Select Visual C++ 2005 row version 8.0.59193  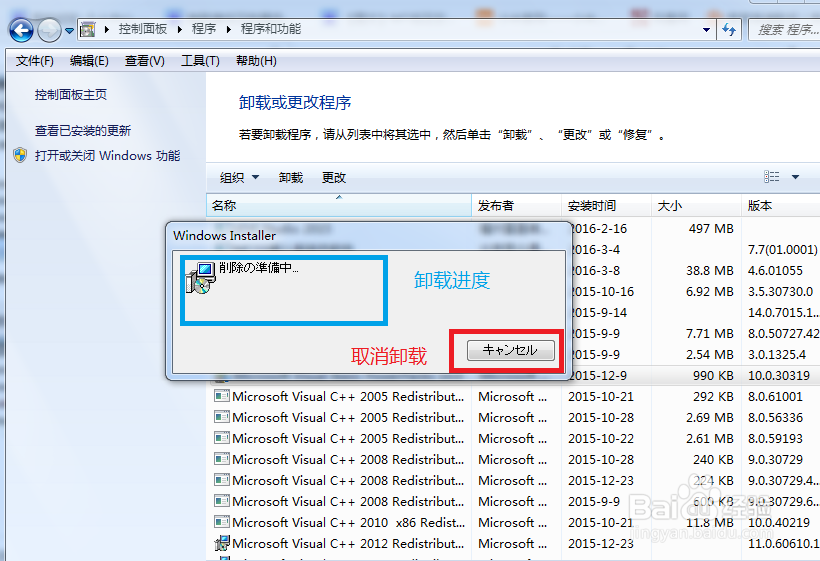[x=514, y=438]
